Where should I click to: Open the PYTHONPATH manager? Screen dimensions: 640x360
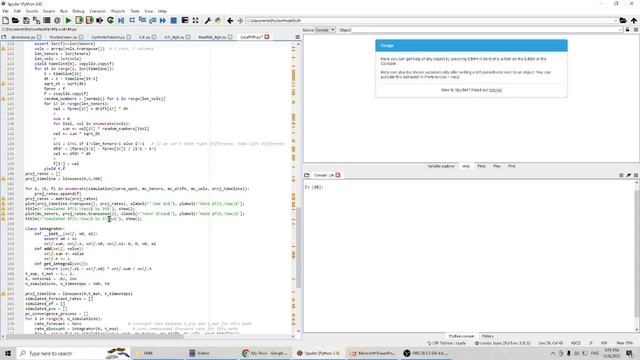pyautogui.click(x=218, y=20)
